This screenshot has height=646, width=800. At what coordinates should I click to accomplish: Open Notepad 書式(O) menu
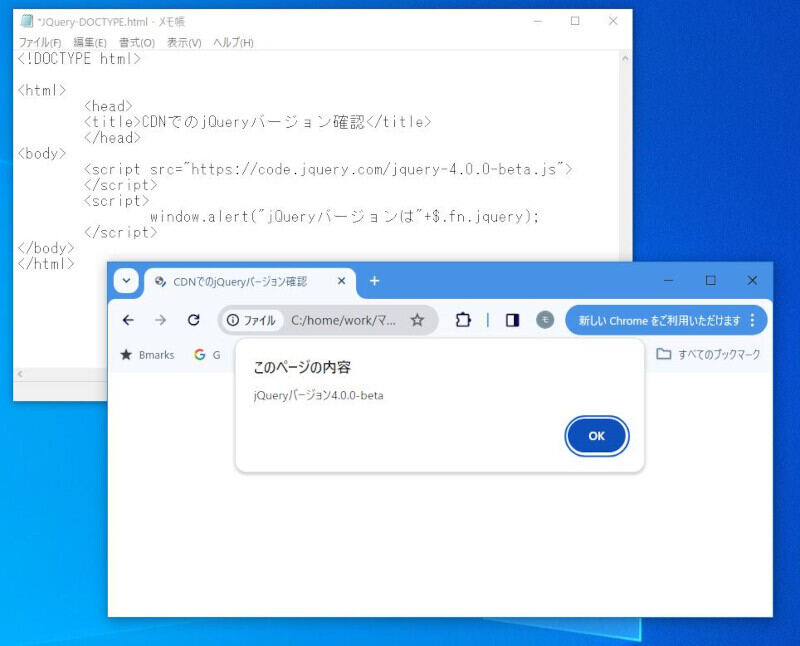pyautogui.click(x=137, y=42)
